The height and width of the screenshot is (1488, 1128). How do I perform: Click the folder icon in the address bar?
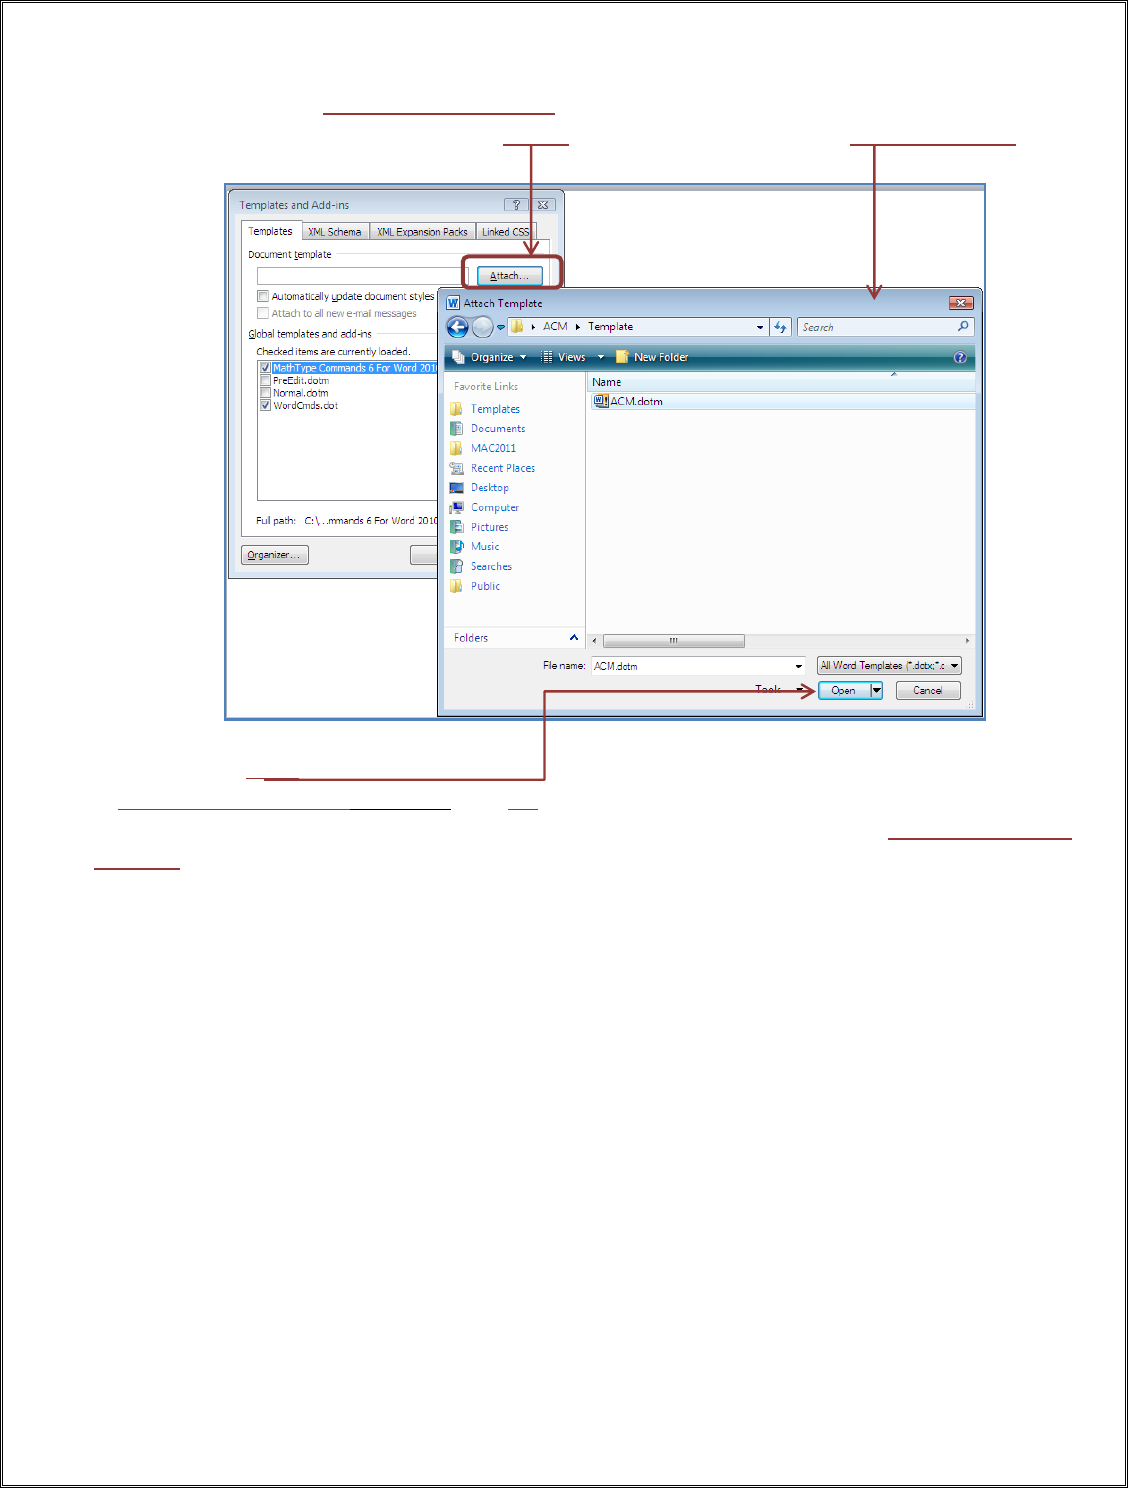point(517,326)
